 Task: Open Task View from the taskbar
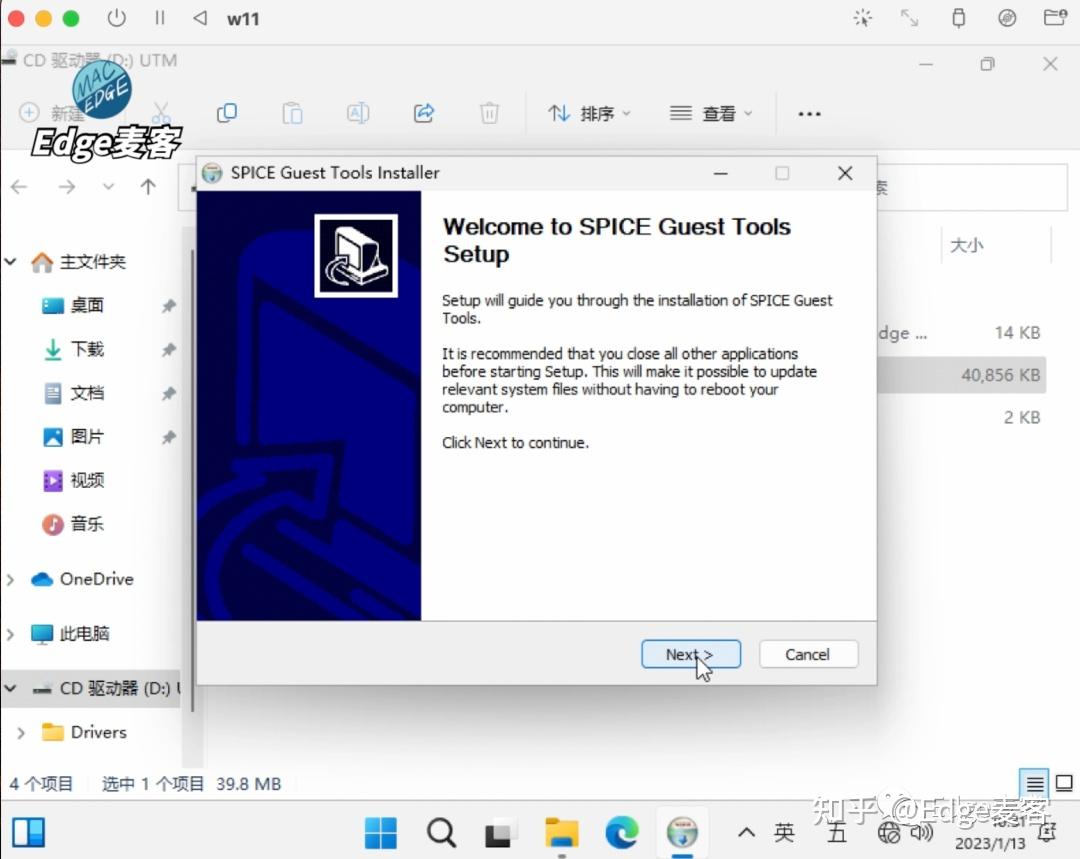500,831
